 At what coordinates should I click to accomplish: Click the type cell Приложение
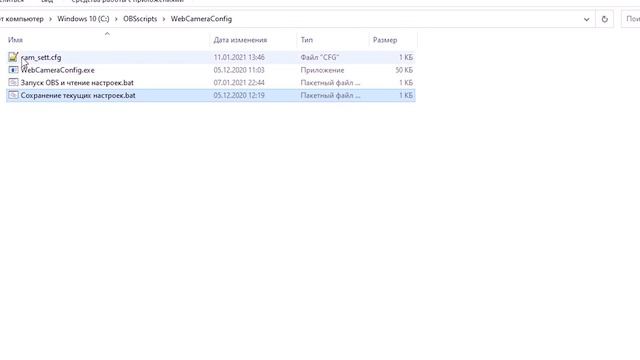pos(322,70)
